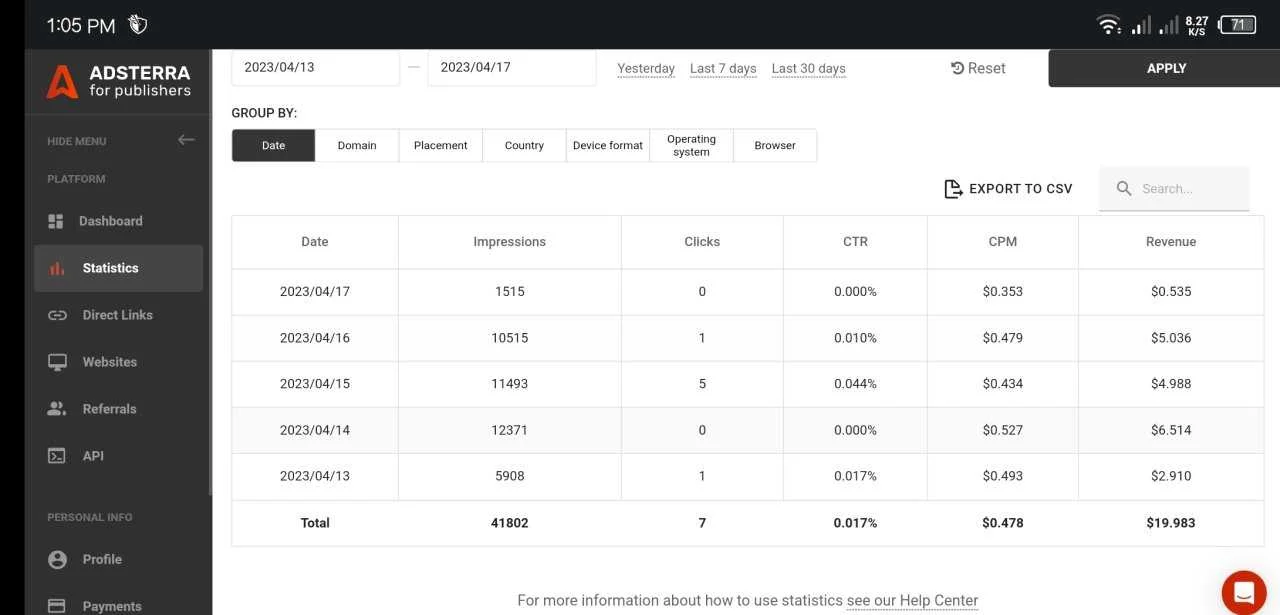The height and width of the screenshot is (615, 1280).
Task: Collapse sidebar with Hide Menu arrow
Action: click(186, 140)
